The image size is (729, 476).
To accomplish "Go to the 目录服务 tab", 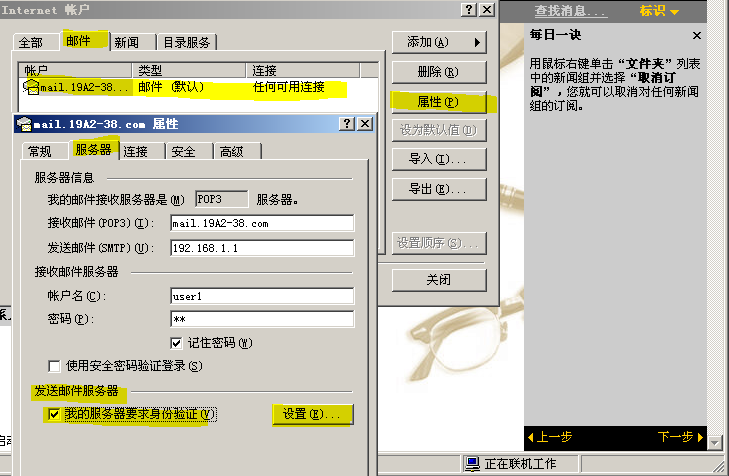I will point(186,43).
